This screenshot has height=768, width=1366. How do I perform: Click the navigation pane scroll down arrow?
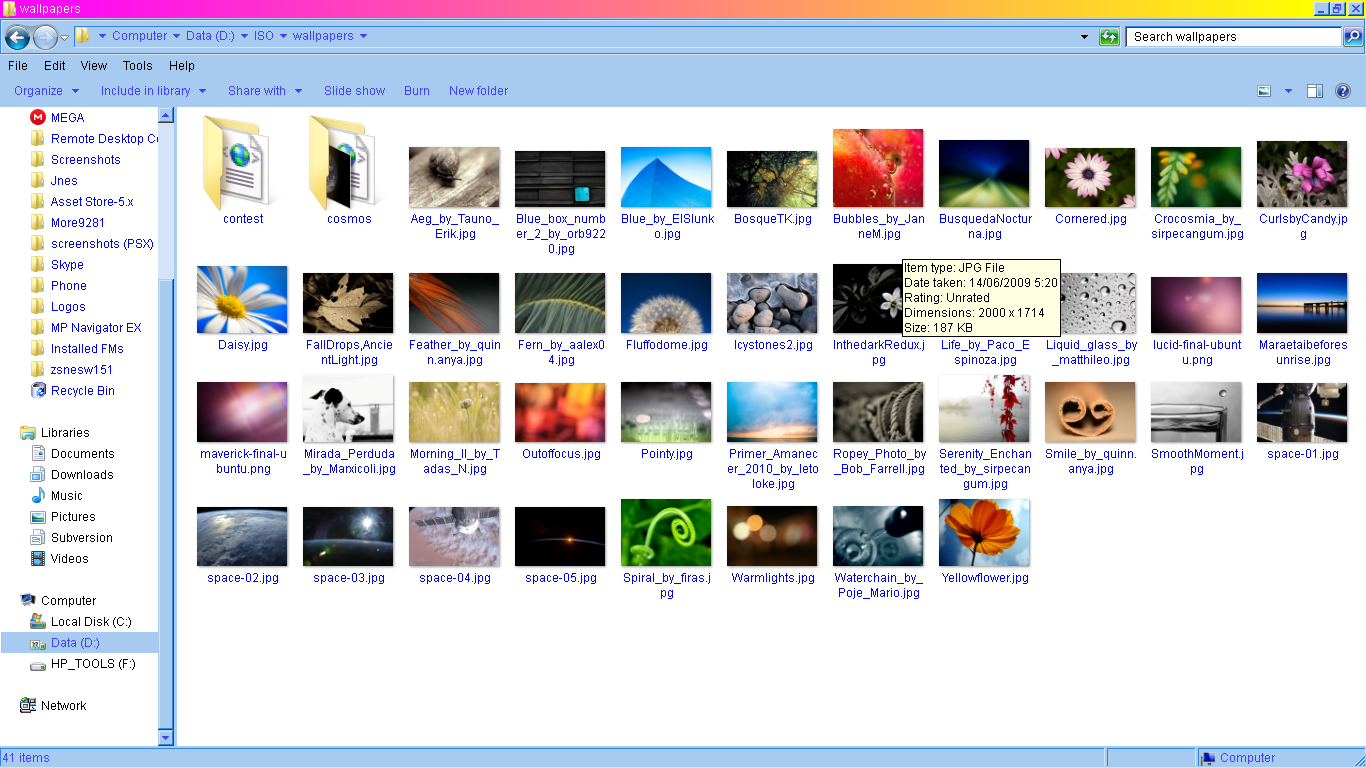point(166,738)
